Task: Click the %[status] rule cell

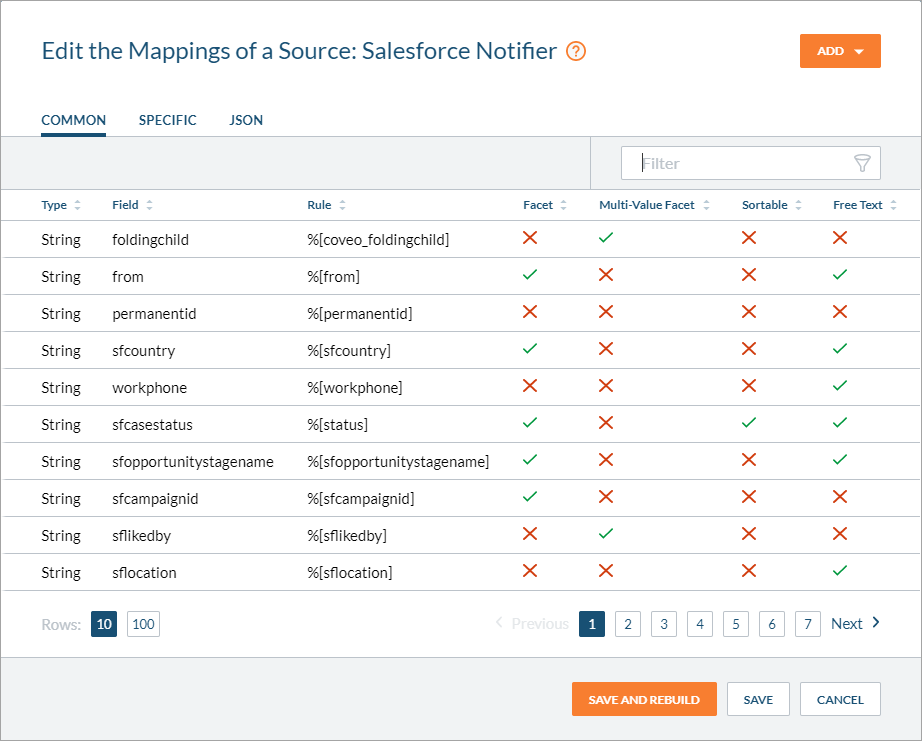Action: coord(338,425)
